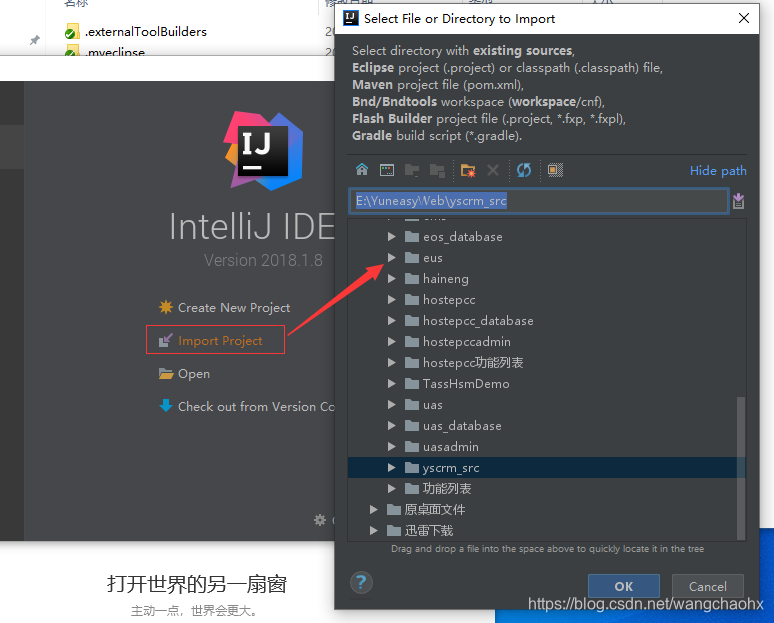774x623 pixels.
Task: Select the uasadmin folder row
Action: coord(542,447)
